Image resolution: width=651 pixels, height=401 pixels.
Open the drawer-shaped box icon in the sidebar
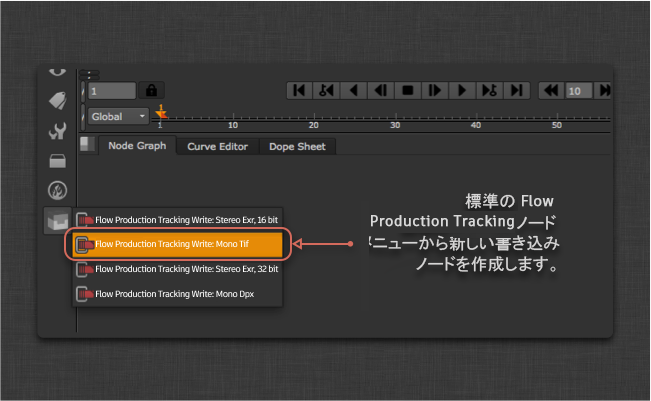(x=58, y=161)
